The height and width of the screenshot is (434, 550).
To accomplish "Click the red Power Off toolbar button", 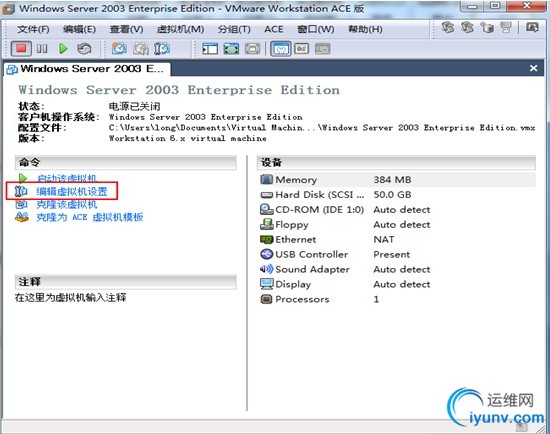I will pyautogui.click(x=21, y=48).
